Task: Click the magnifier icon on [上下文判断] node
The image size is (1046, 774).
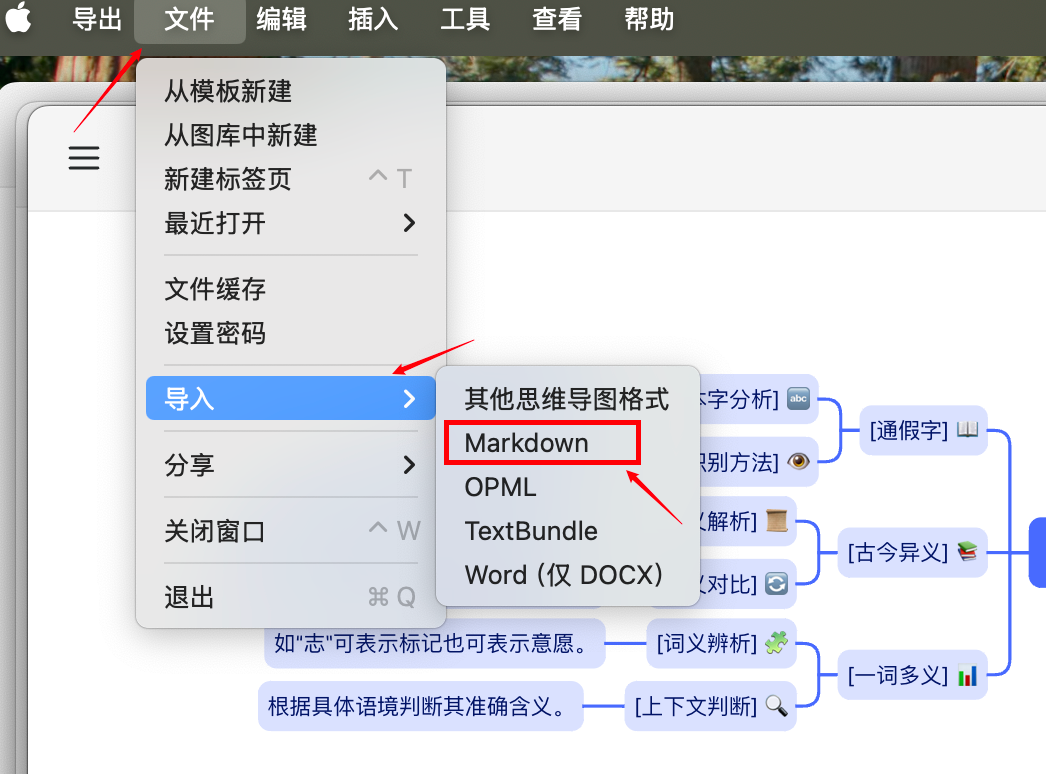Action: [x=776, y=706]
